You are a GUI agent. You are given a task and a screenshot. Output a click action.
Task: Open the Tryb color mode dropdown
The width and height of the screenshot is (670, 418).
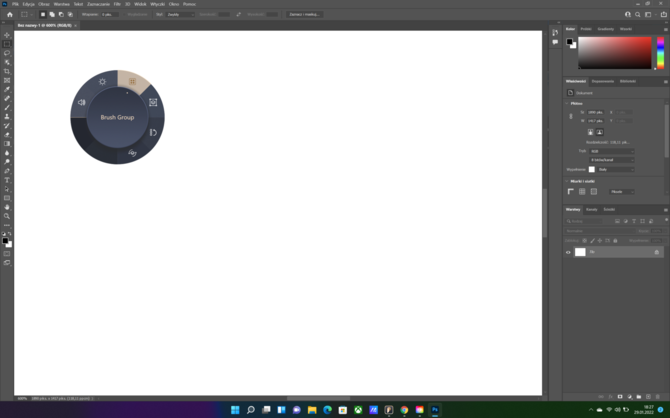click(x=611, y=151)
